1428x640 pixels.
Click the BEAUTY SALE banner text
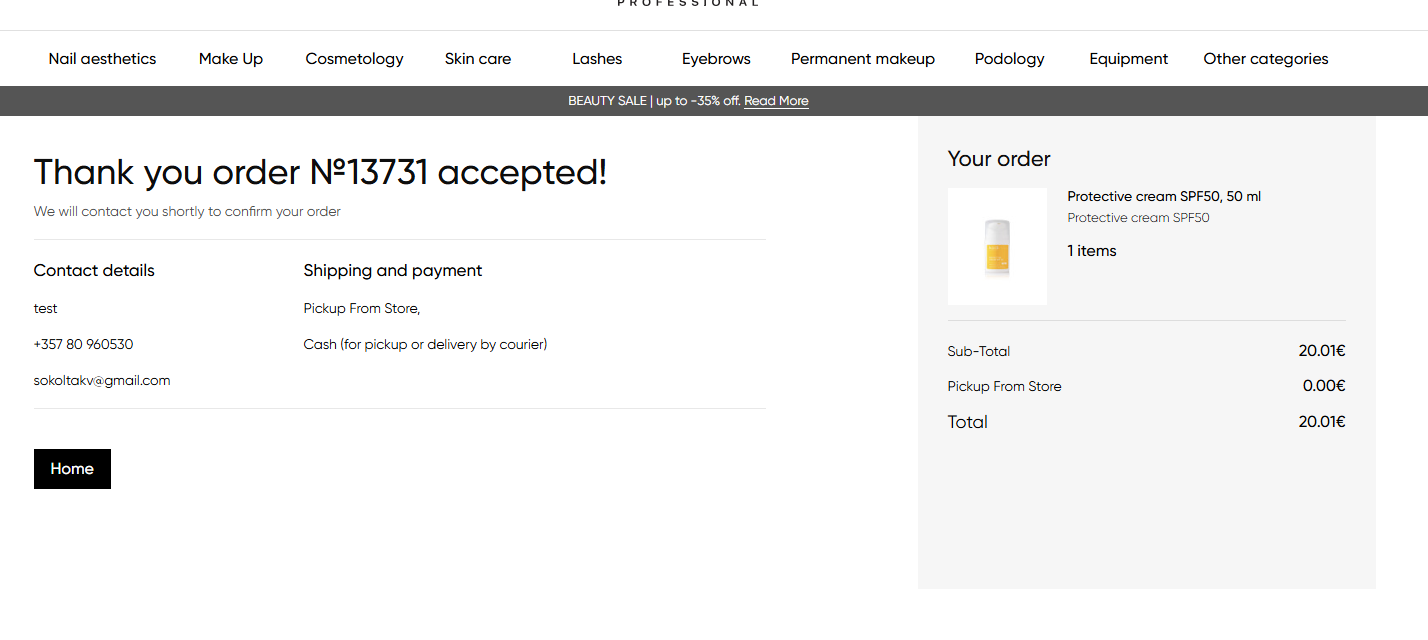point(654,101)
